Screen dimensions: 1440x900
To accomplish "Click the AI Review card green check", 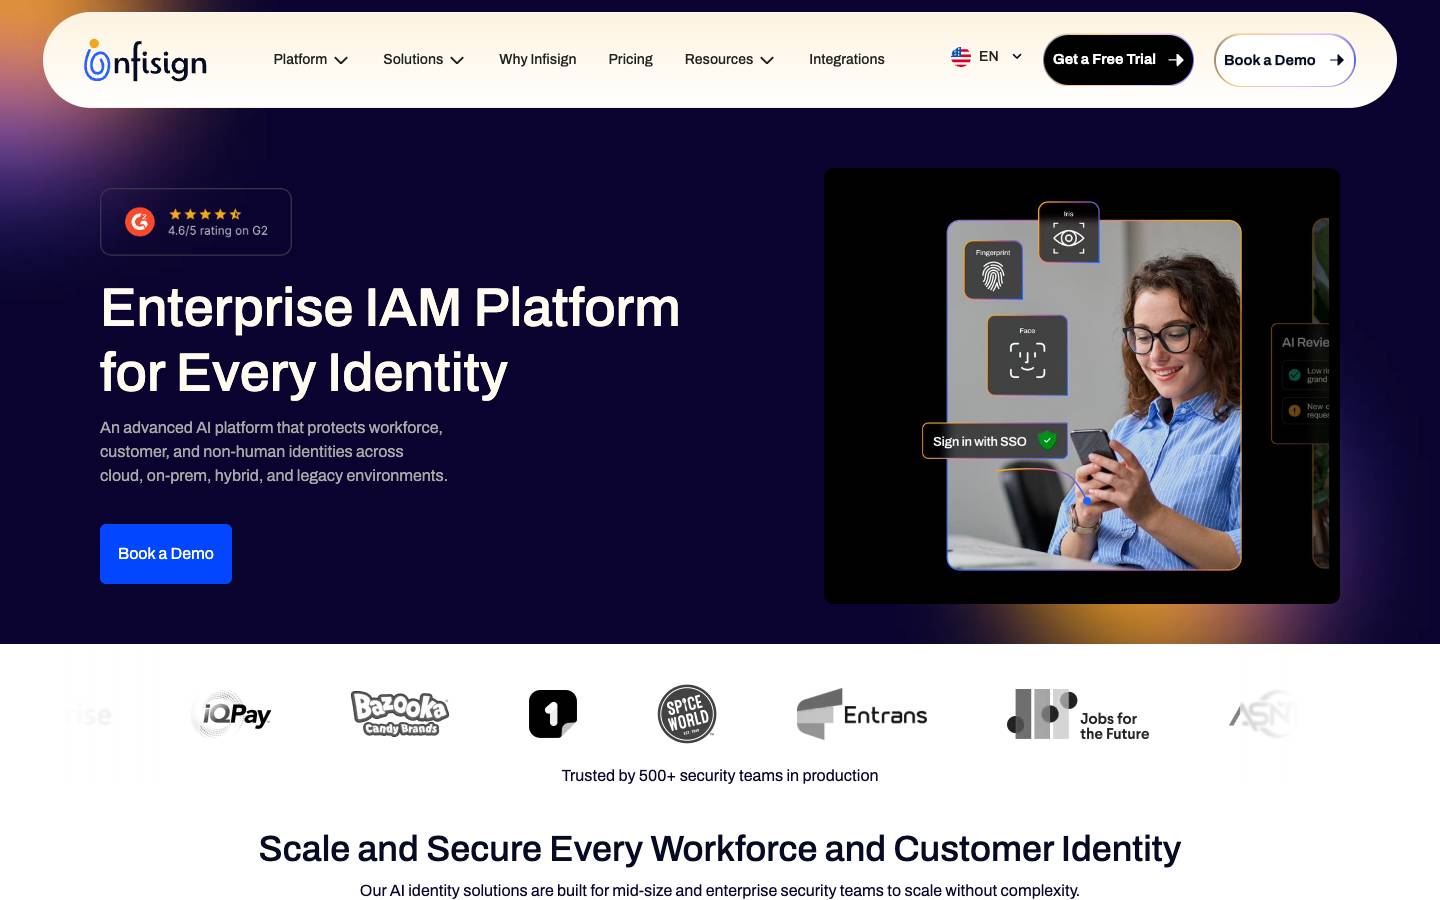I will pos(1294,375).
